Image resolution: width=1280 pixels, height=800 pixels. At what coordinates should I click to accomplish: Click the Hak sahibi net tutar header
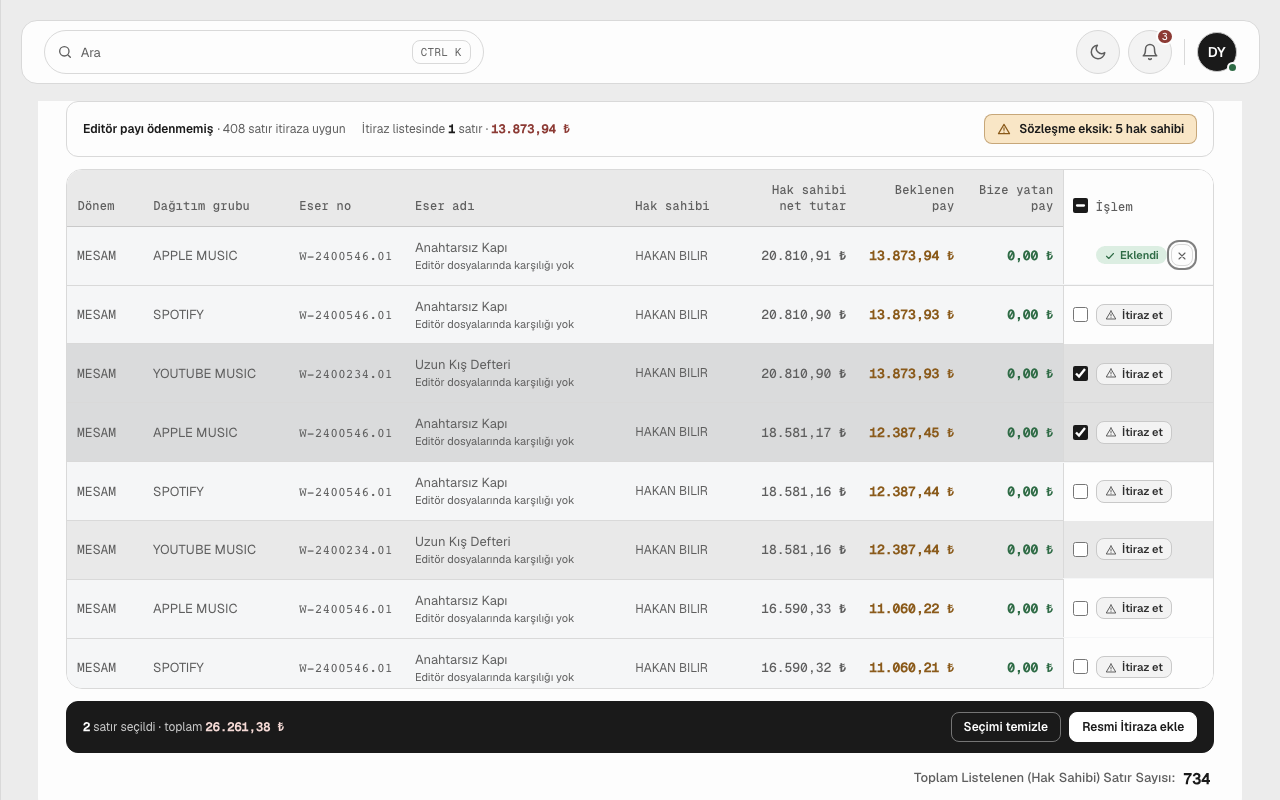(x=809, y=198)
